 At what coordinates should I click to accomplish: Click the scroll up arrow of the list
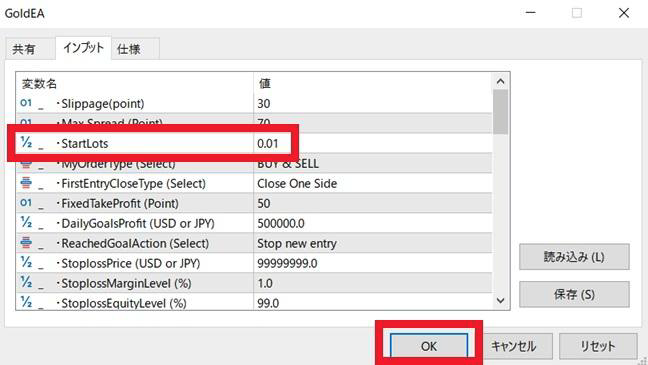500,81
